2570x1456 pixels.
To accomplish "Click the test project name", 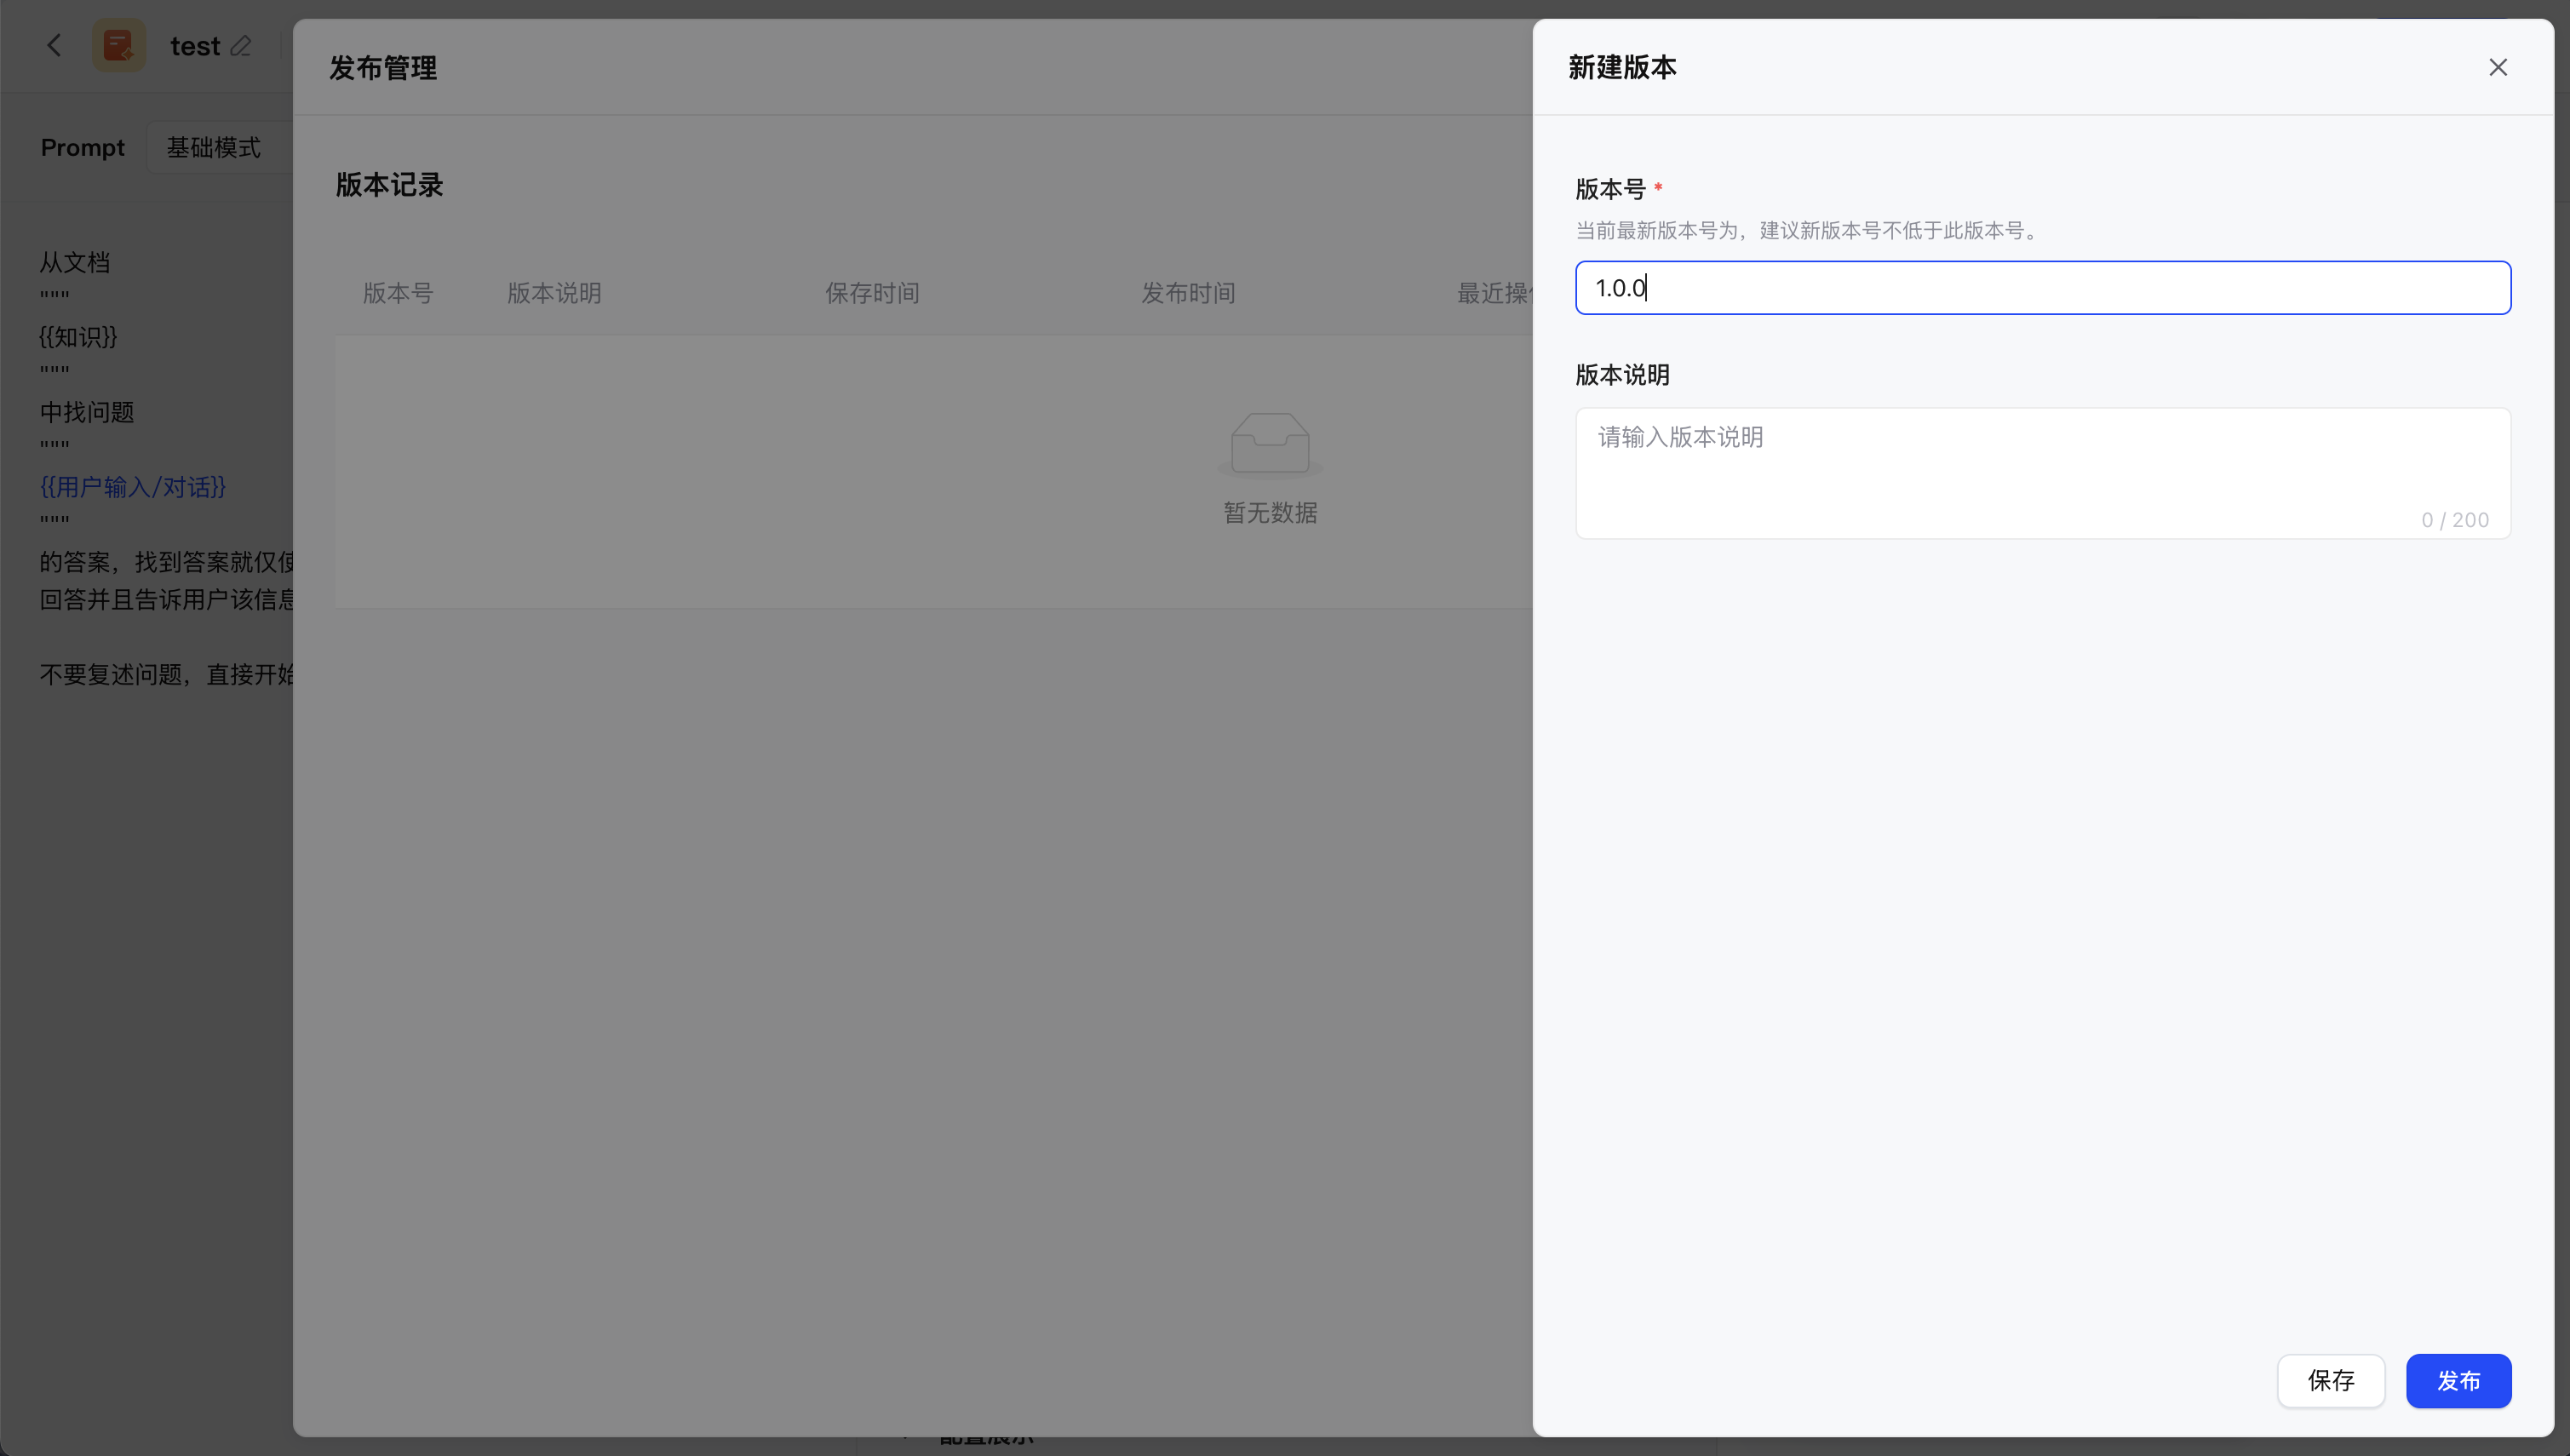I will pyautogui.click(x=195, y=46).
